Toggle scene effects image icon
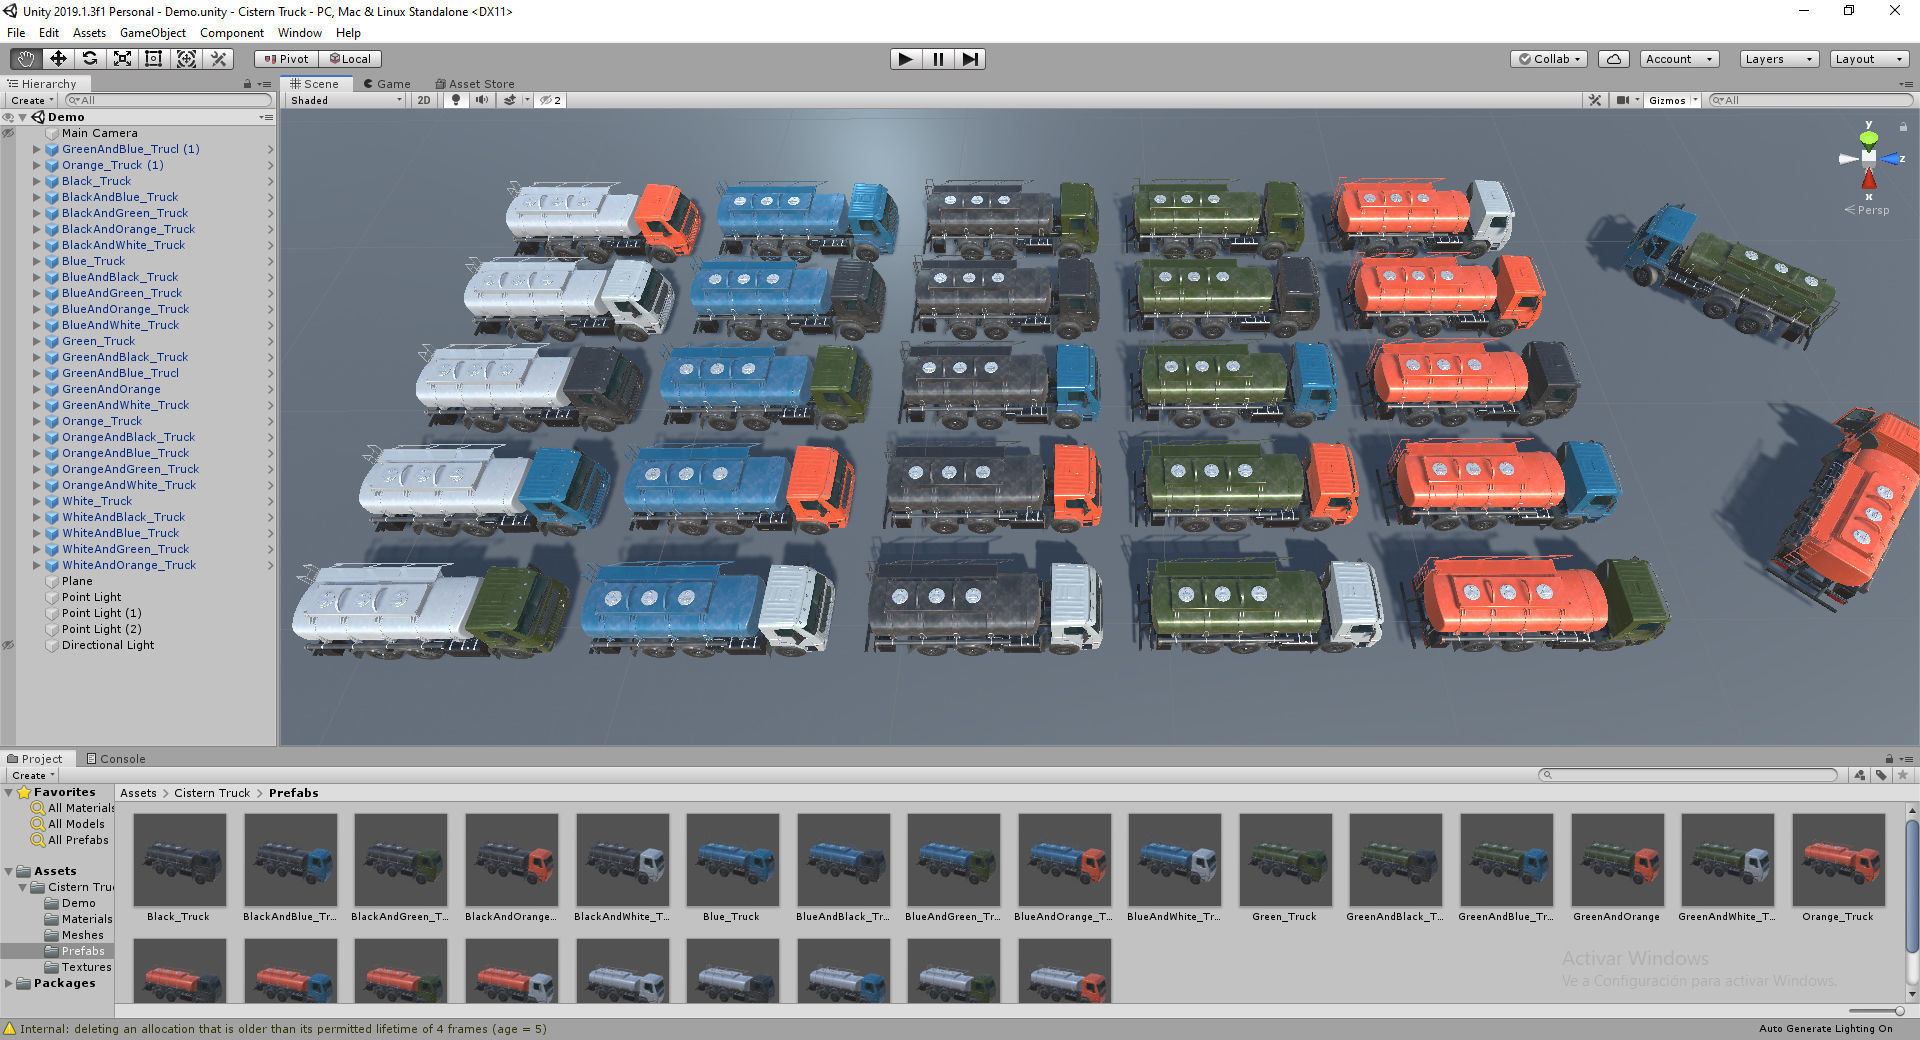 (512, 100)
